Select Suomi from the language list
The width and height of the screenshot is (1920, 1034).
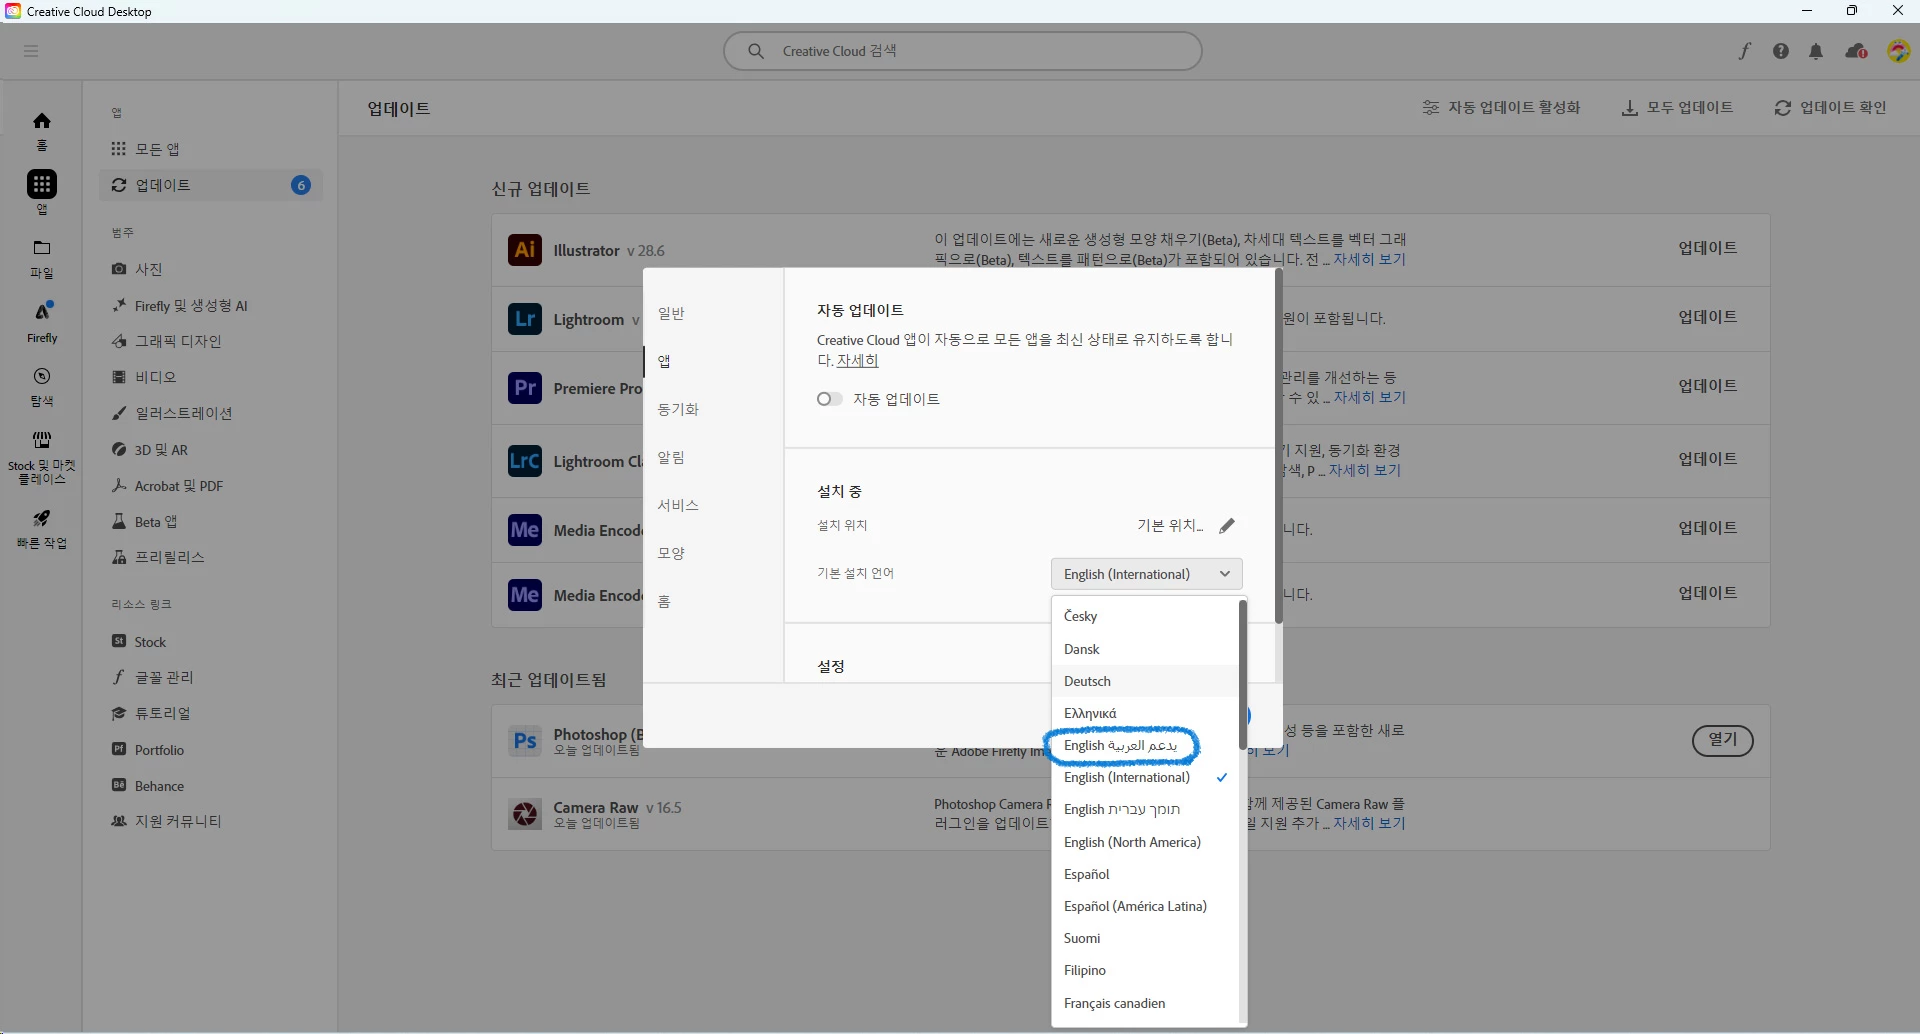point(1145,938)
